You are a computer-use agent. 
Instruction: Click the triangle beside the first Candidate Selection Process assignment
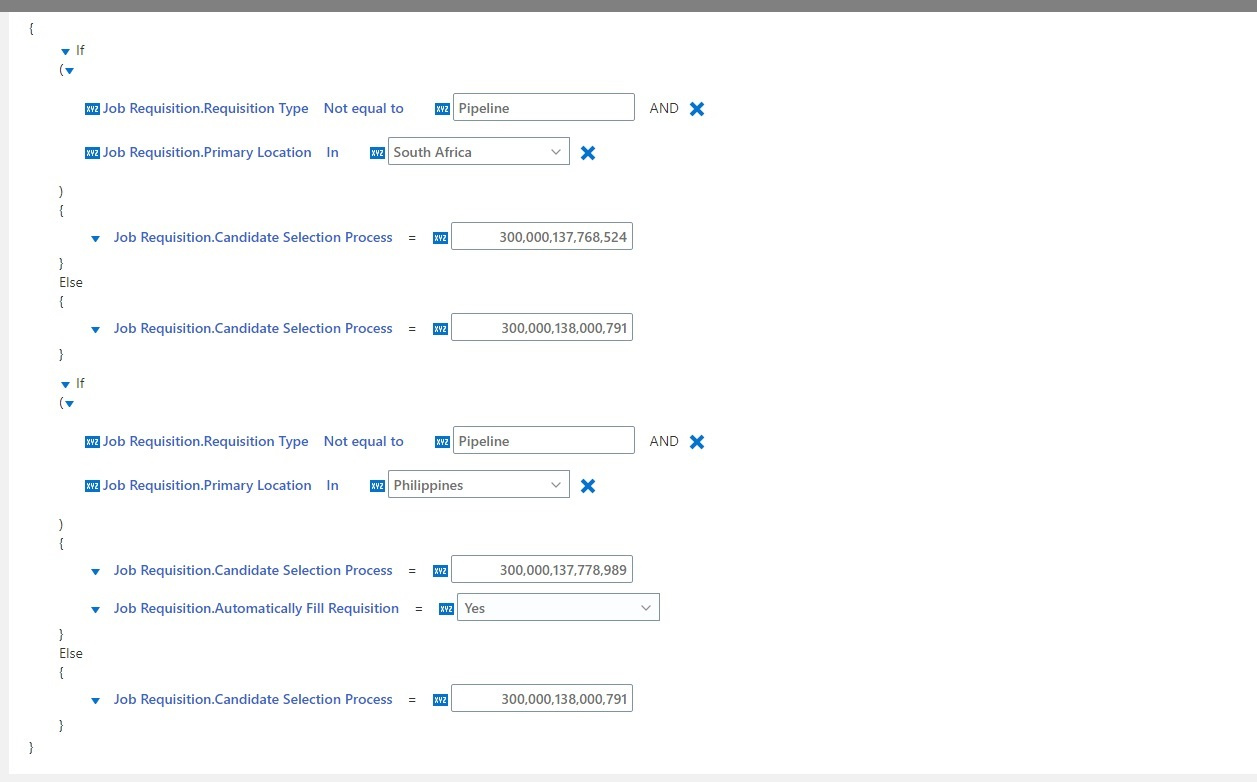click(x=95, y=238)
